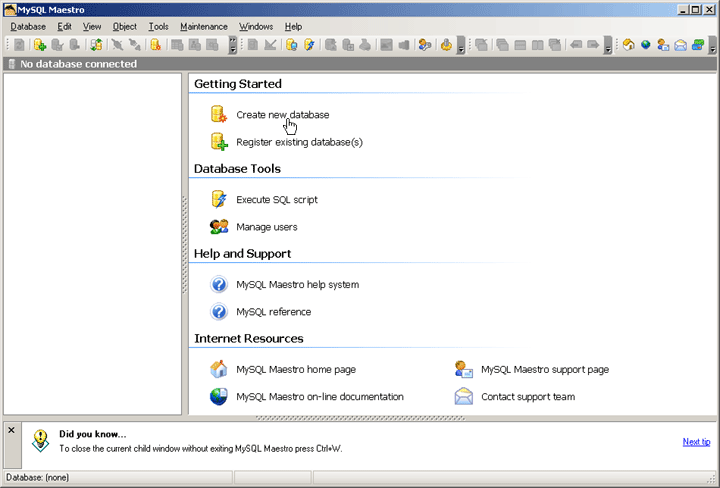Click the gray forward arrow toolbar icon
This screenshot has width=720, height=488.
click(x=593, y=45)
